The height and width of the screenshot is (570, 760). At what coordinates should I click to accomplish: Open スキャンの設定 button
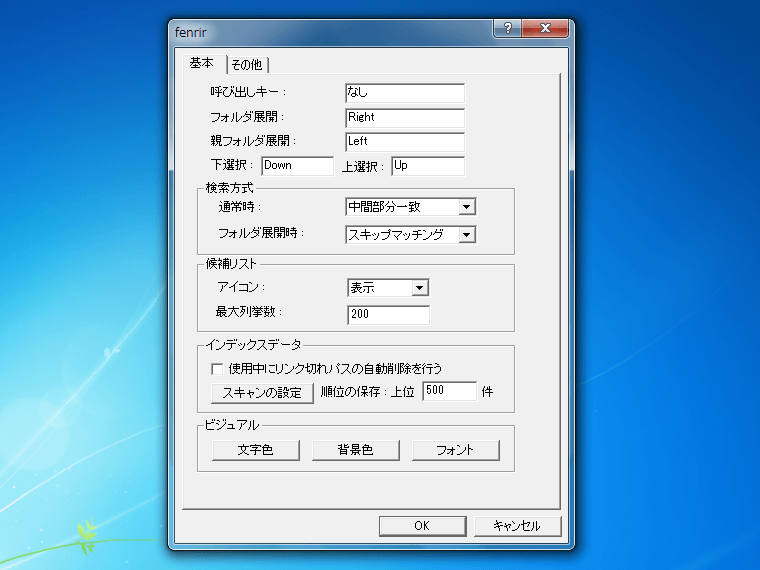(262, 393)
